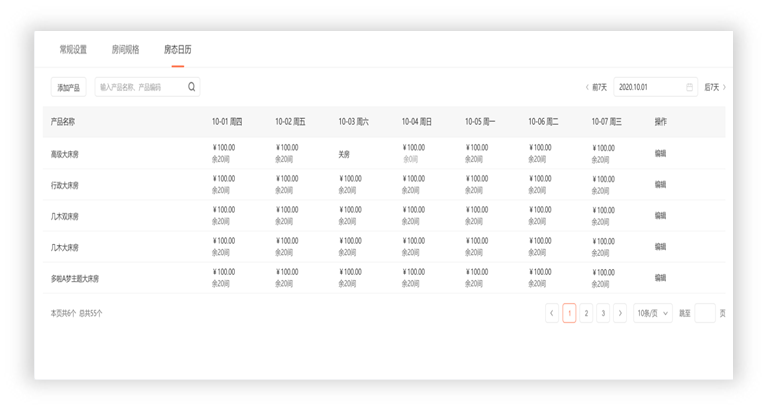Expand the 10条/页 page size dropdown

coord(653,313)
